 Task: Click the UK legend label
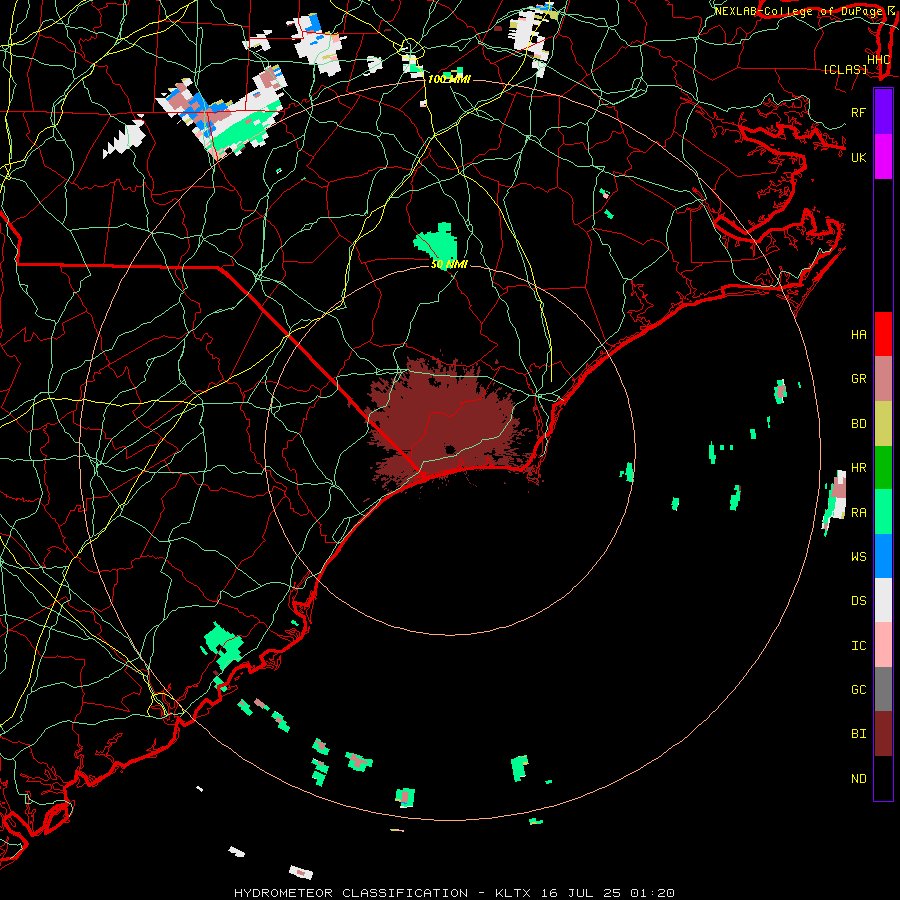[858, 157]
